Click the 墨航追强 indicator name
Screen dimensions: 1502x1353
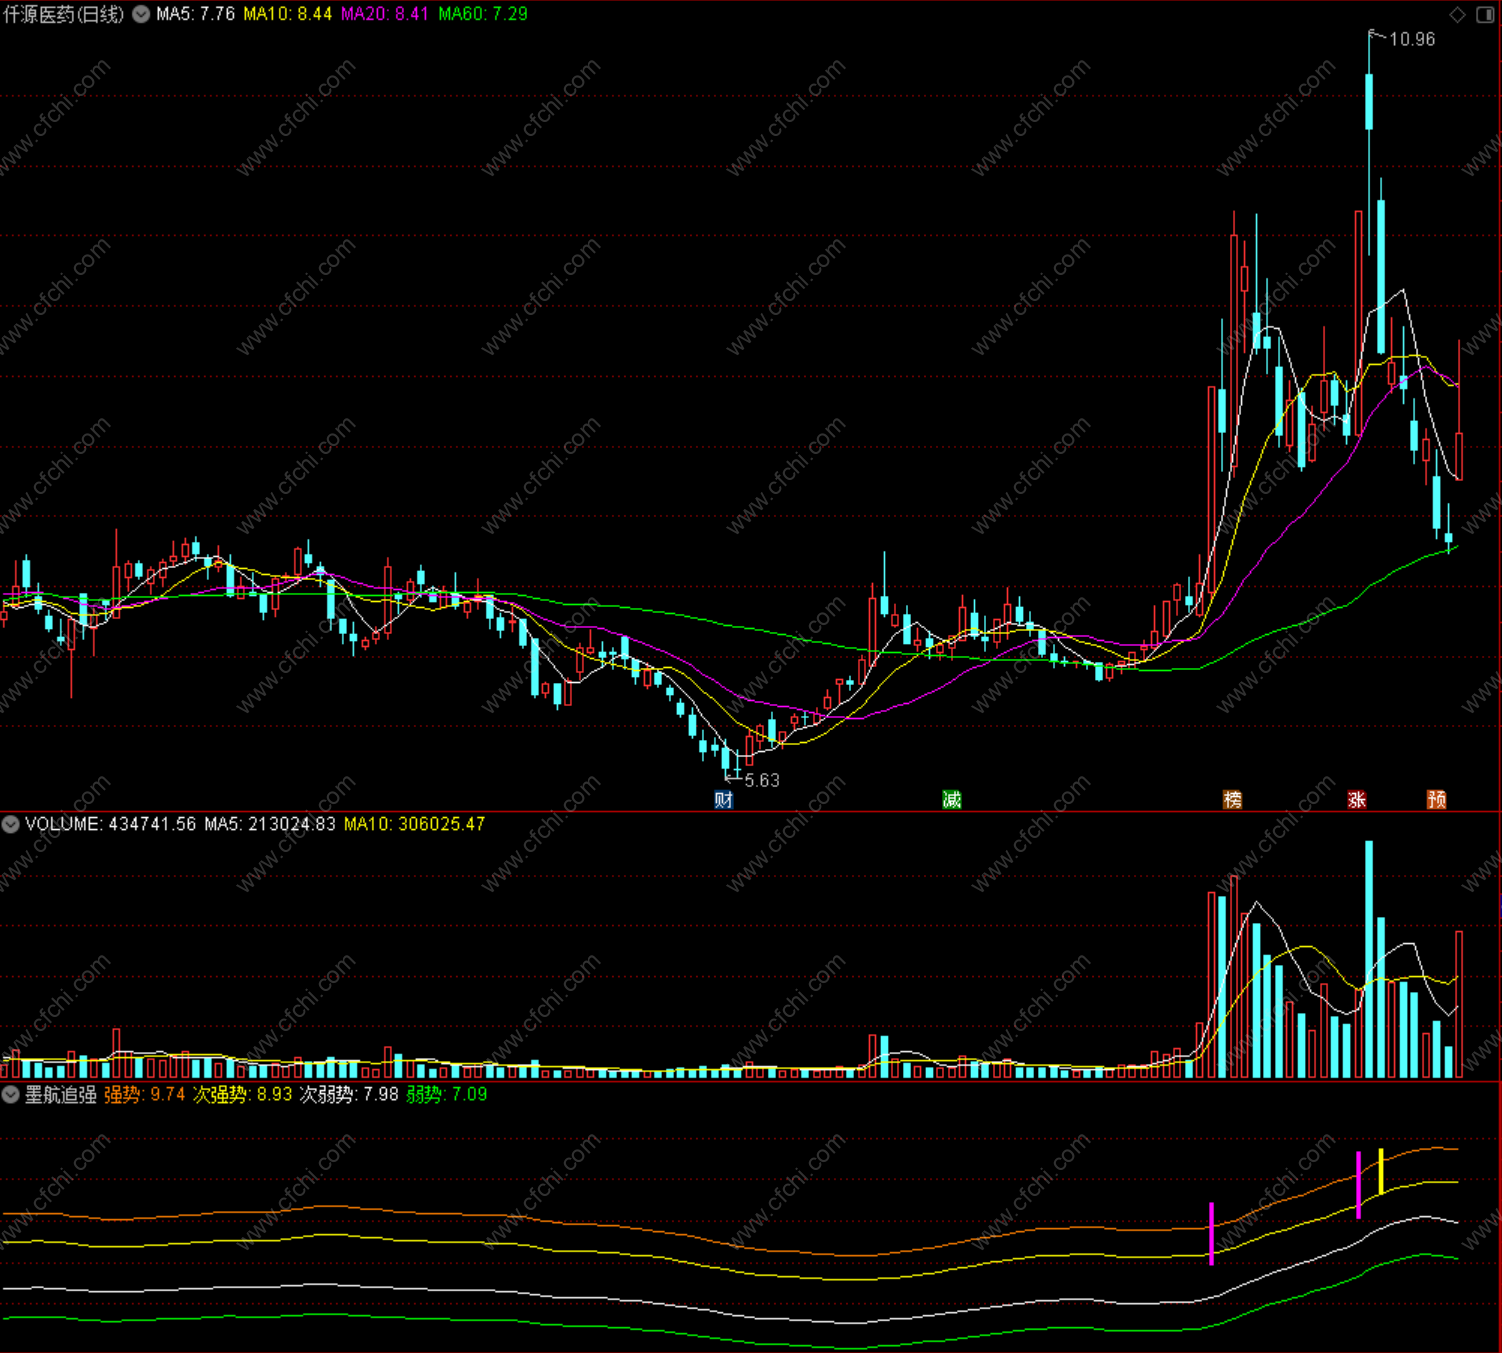tap(60, 1094)
